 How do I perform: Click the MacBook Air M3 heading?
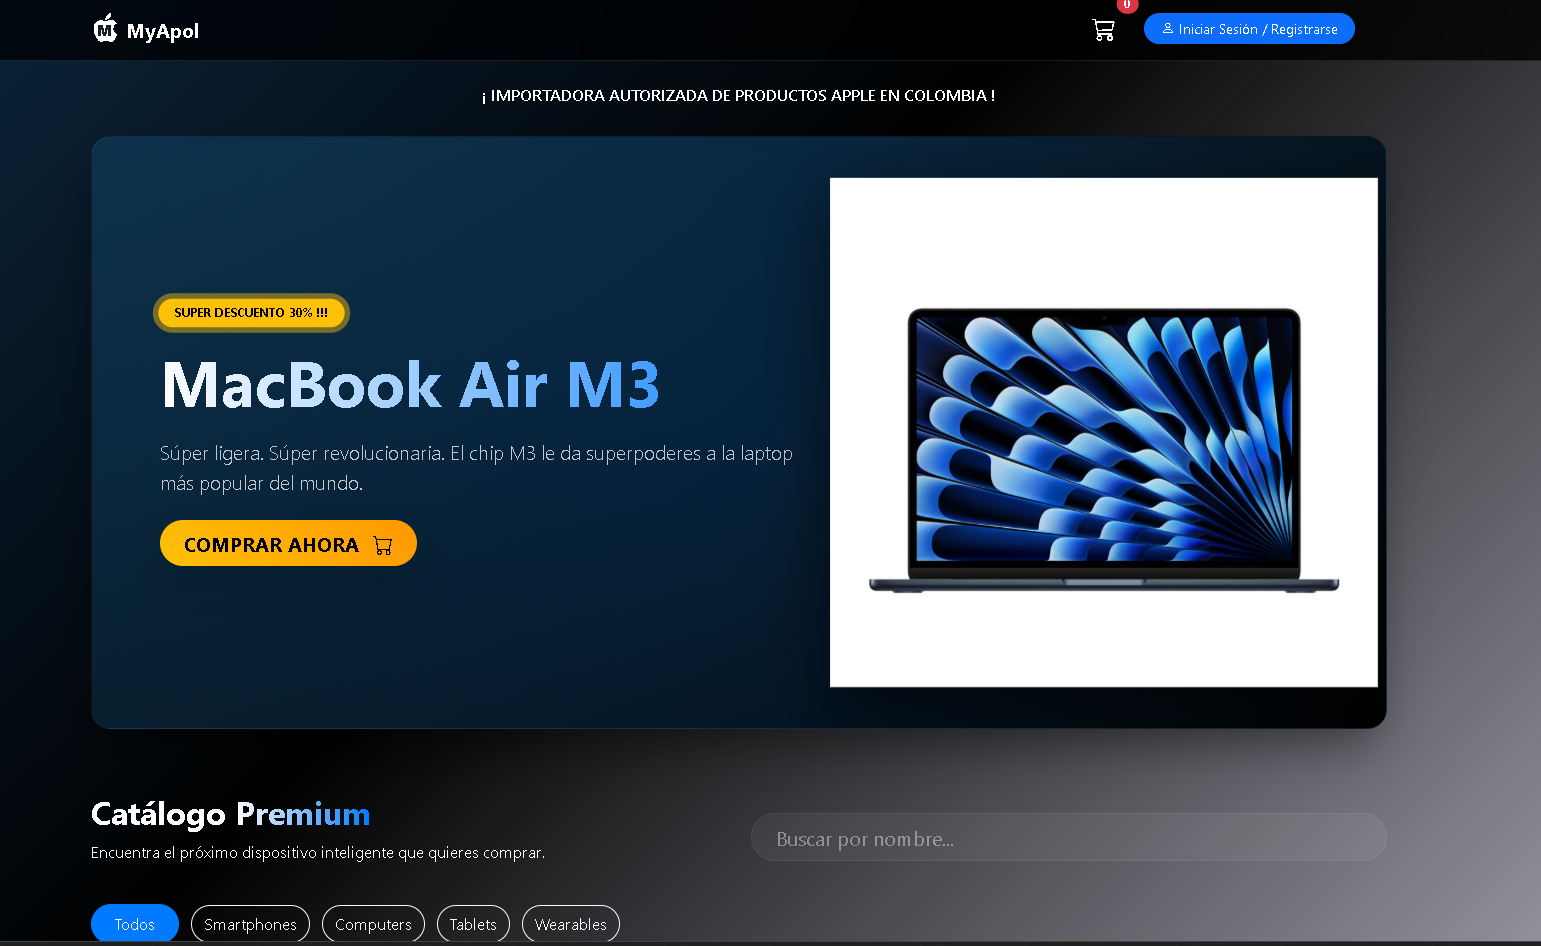click(409, 385)
